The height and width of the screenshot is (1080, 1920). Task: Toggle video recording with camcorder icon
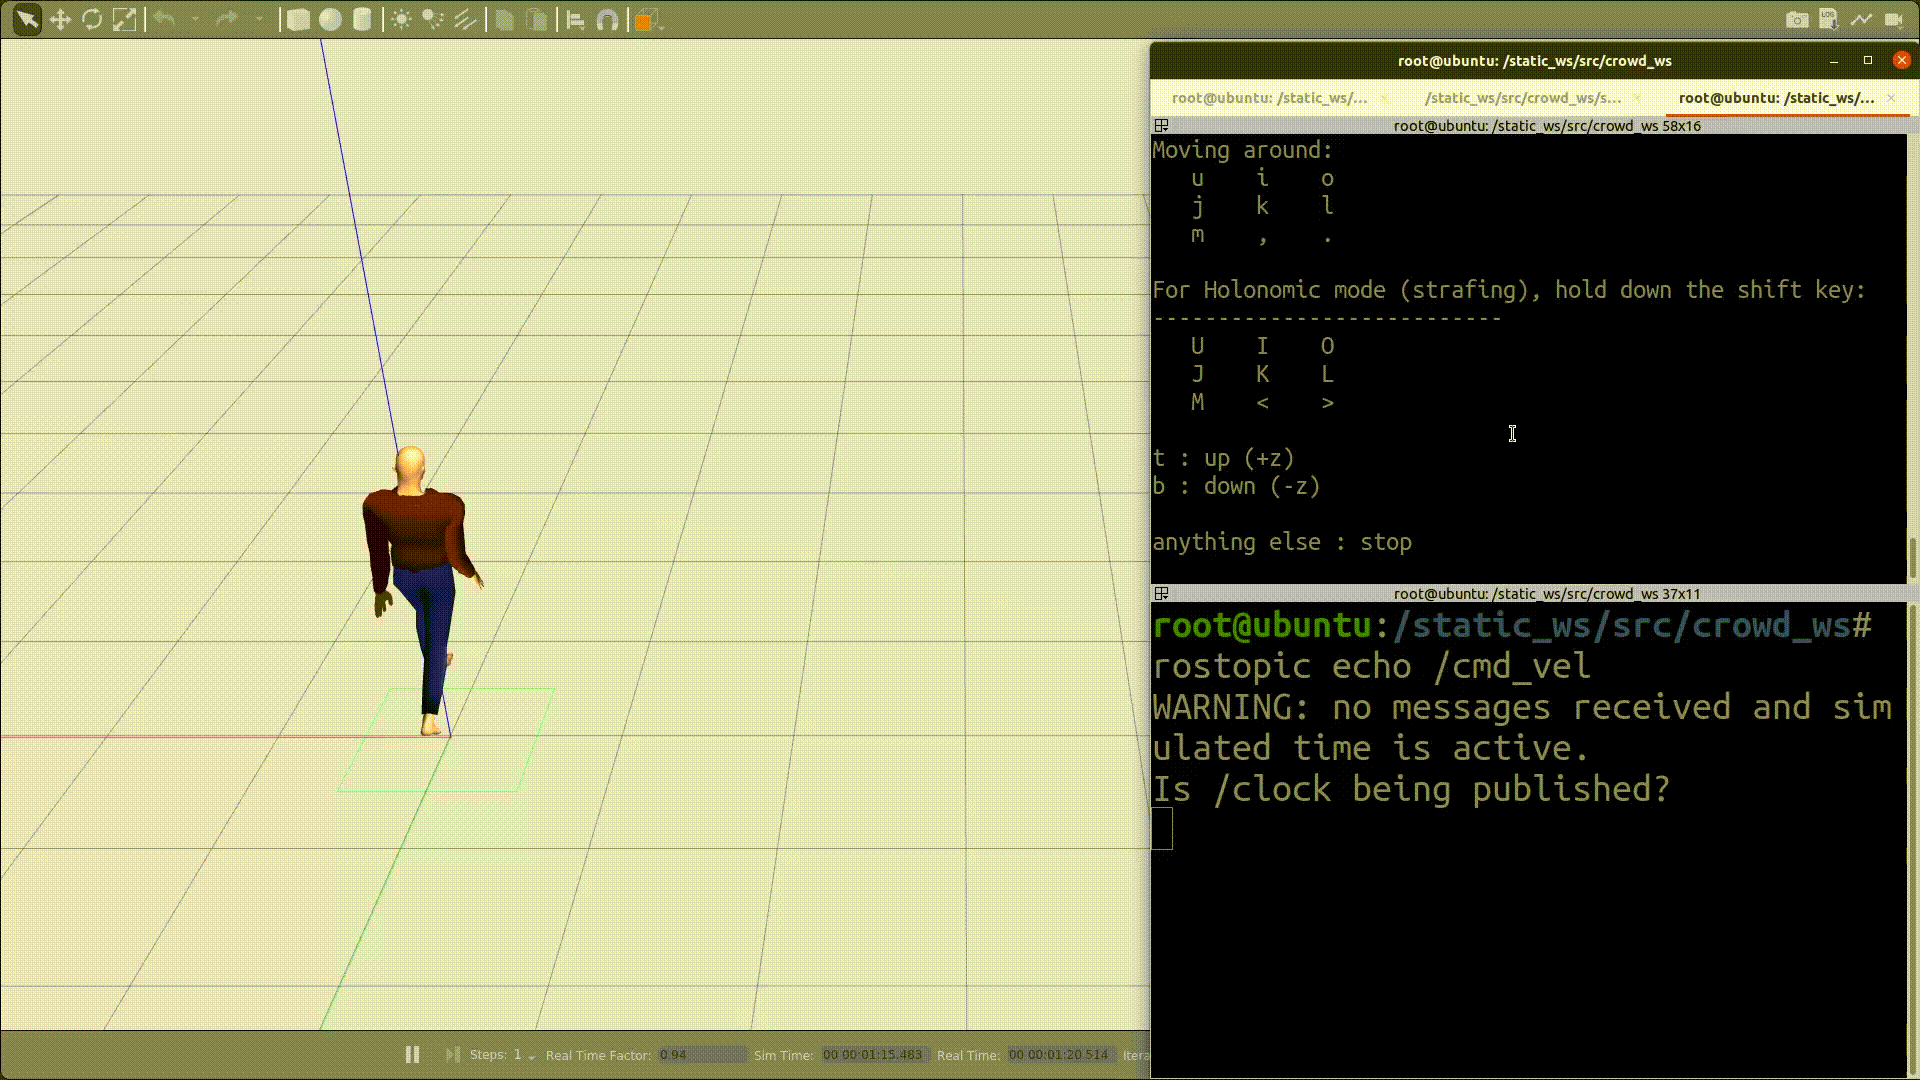(x=1893, y=19)
